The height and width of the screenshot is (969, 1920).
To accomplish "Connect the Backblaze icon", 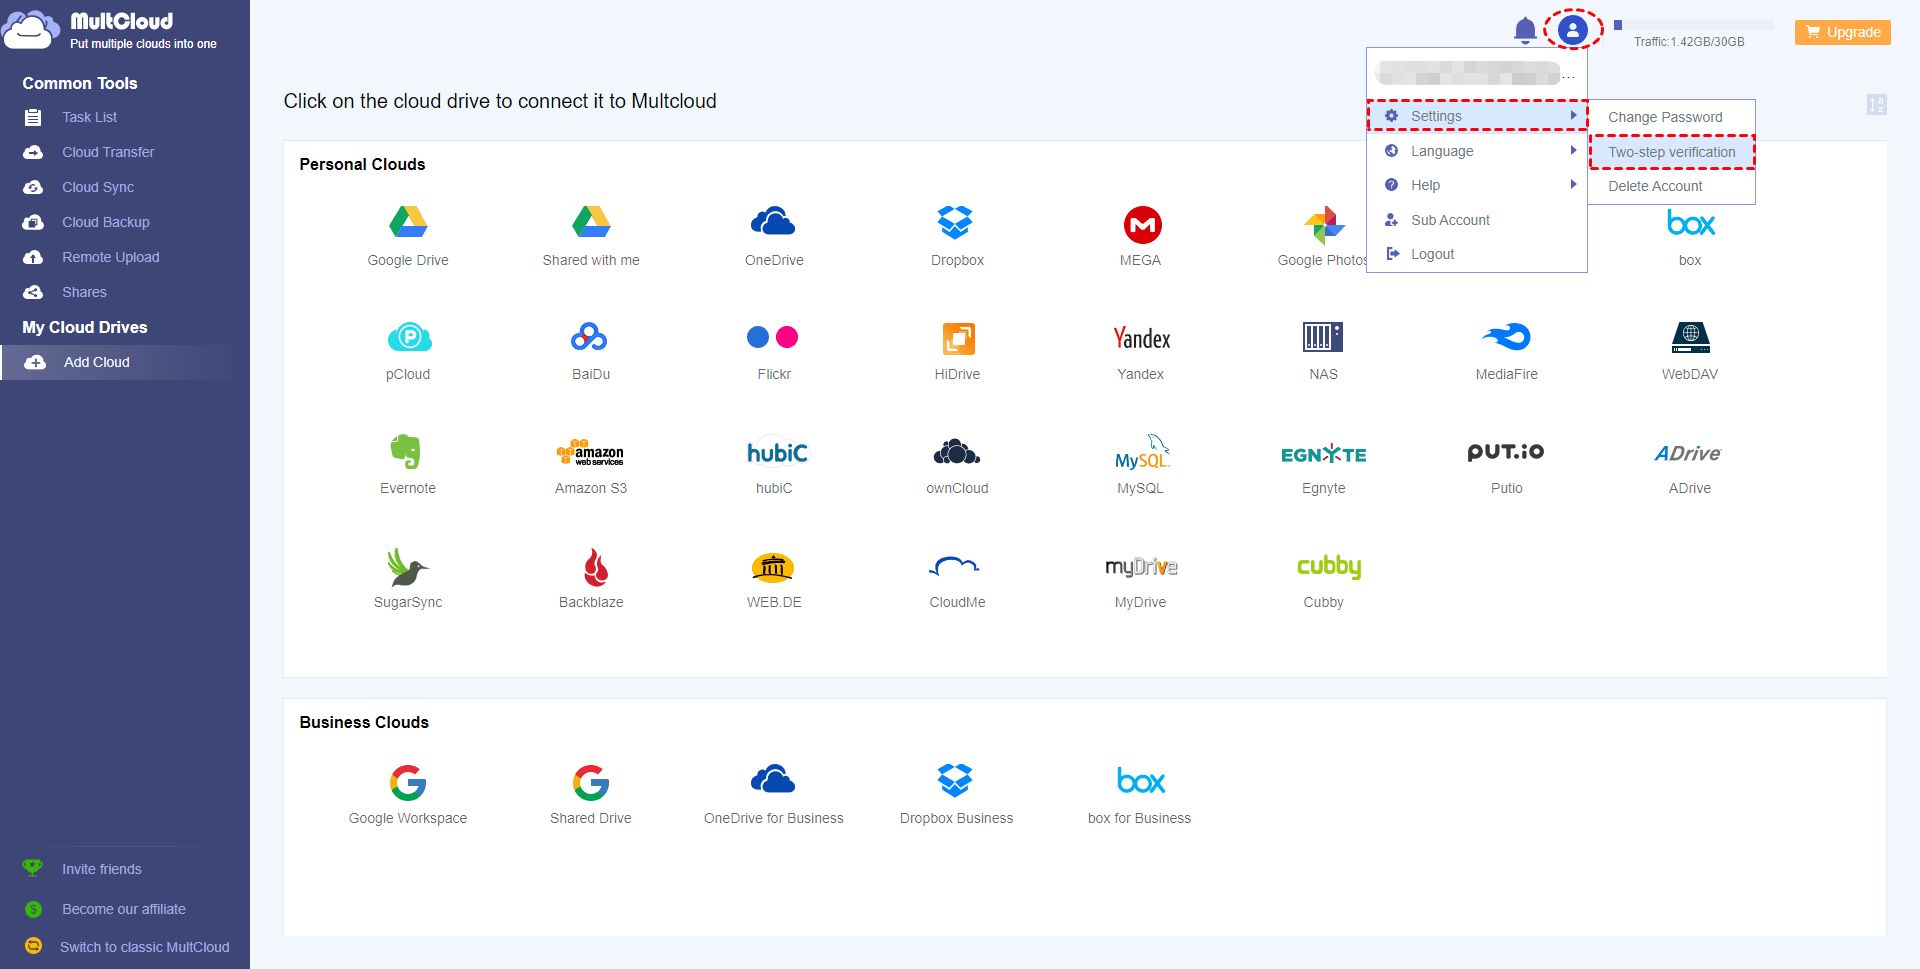I will (596, 566).
